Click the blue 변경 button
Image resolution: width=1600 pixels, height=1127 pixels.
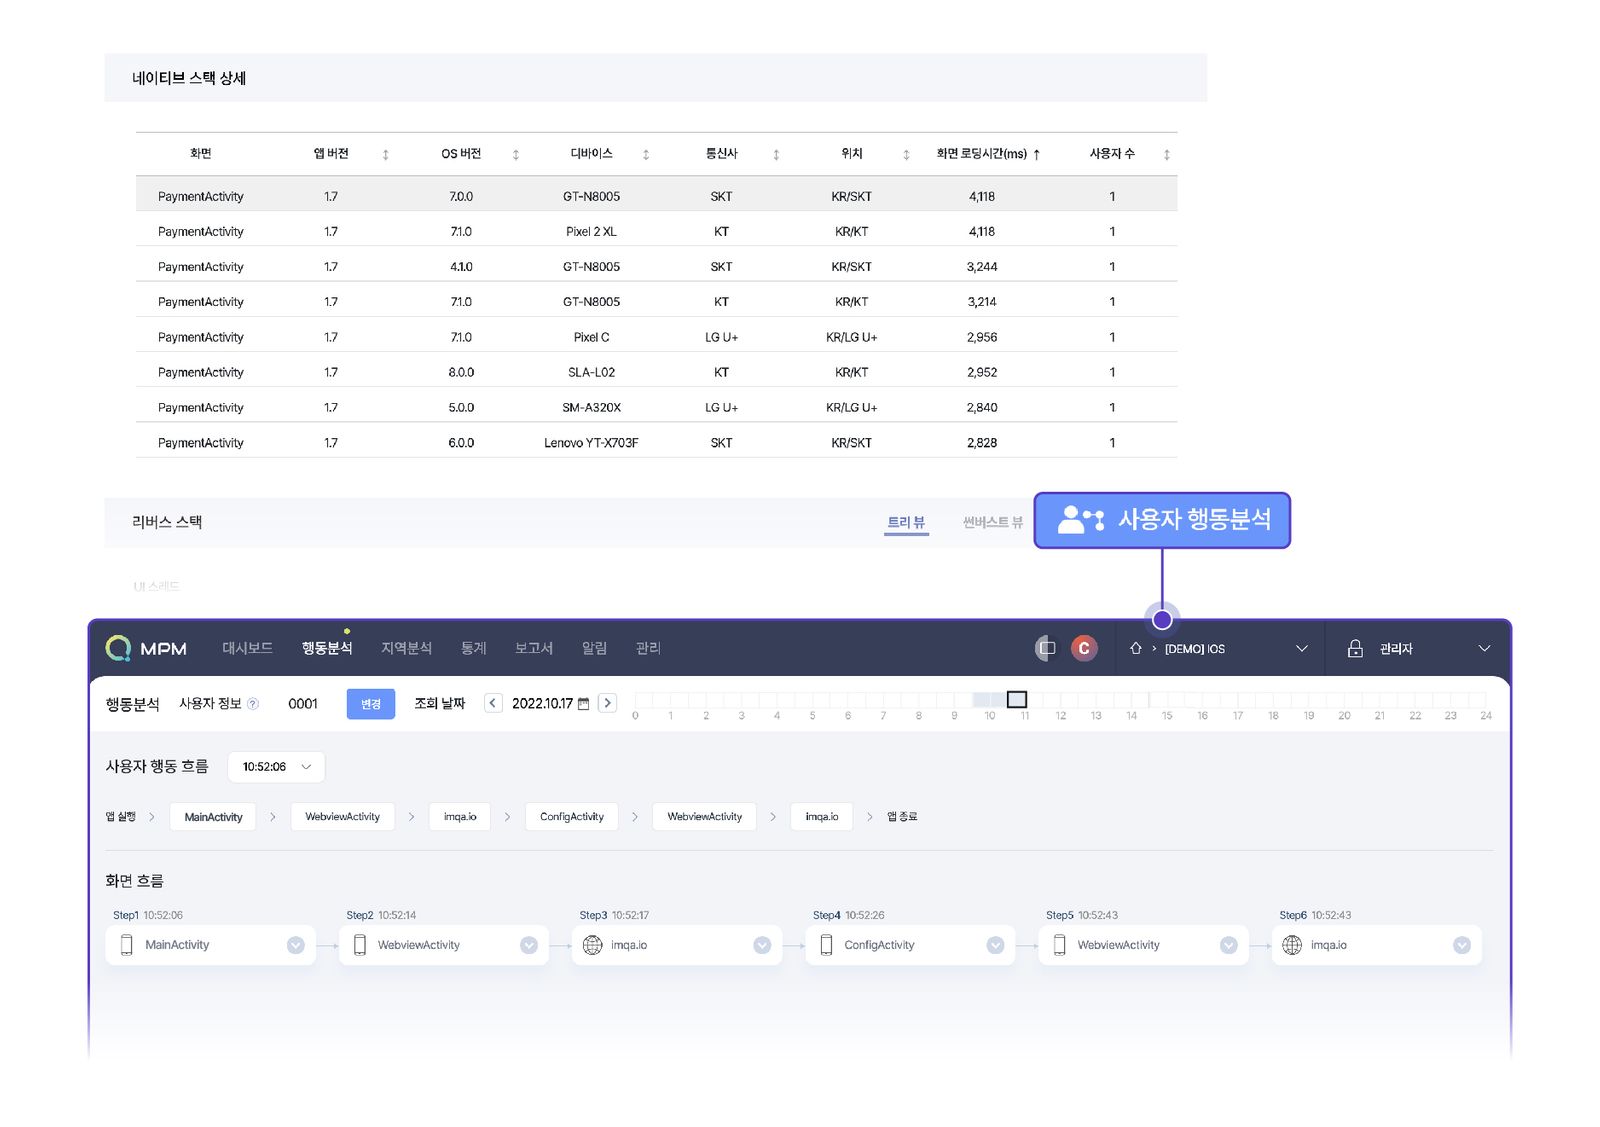coord(371,704)
